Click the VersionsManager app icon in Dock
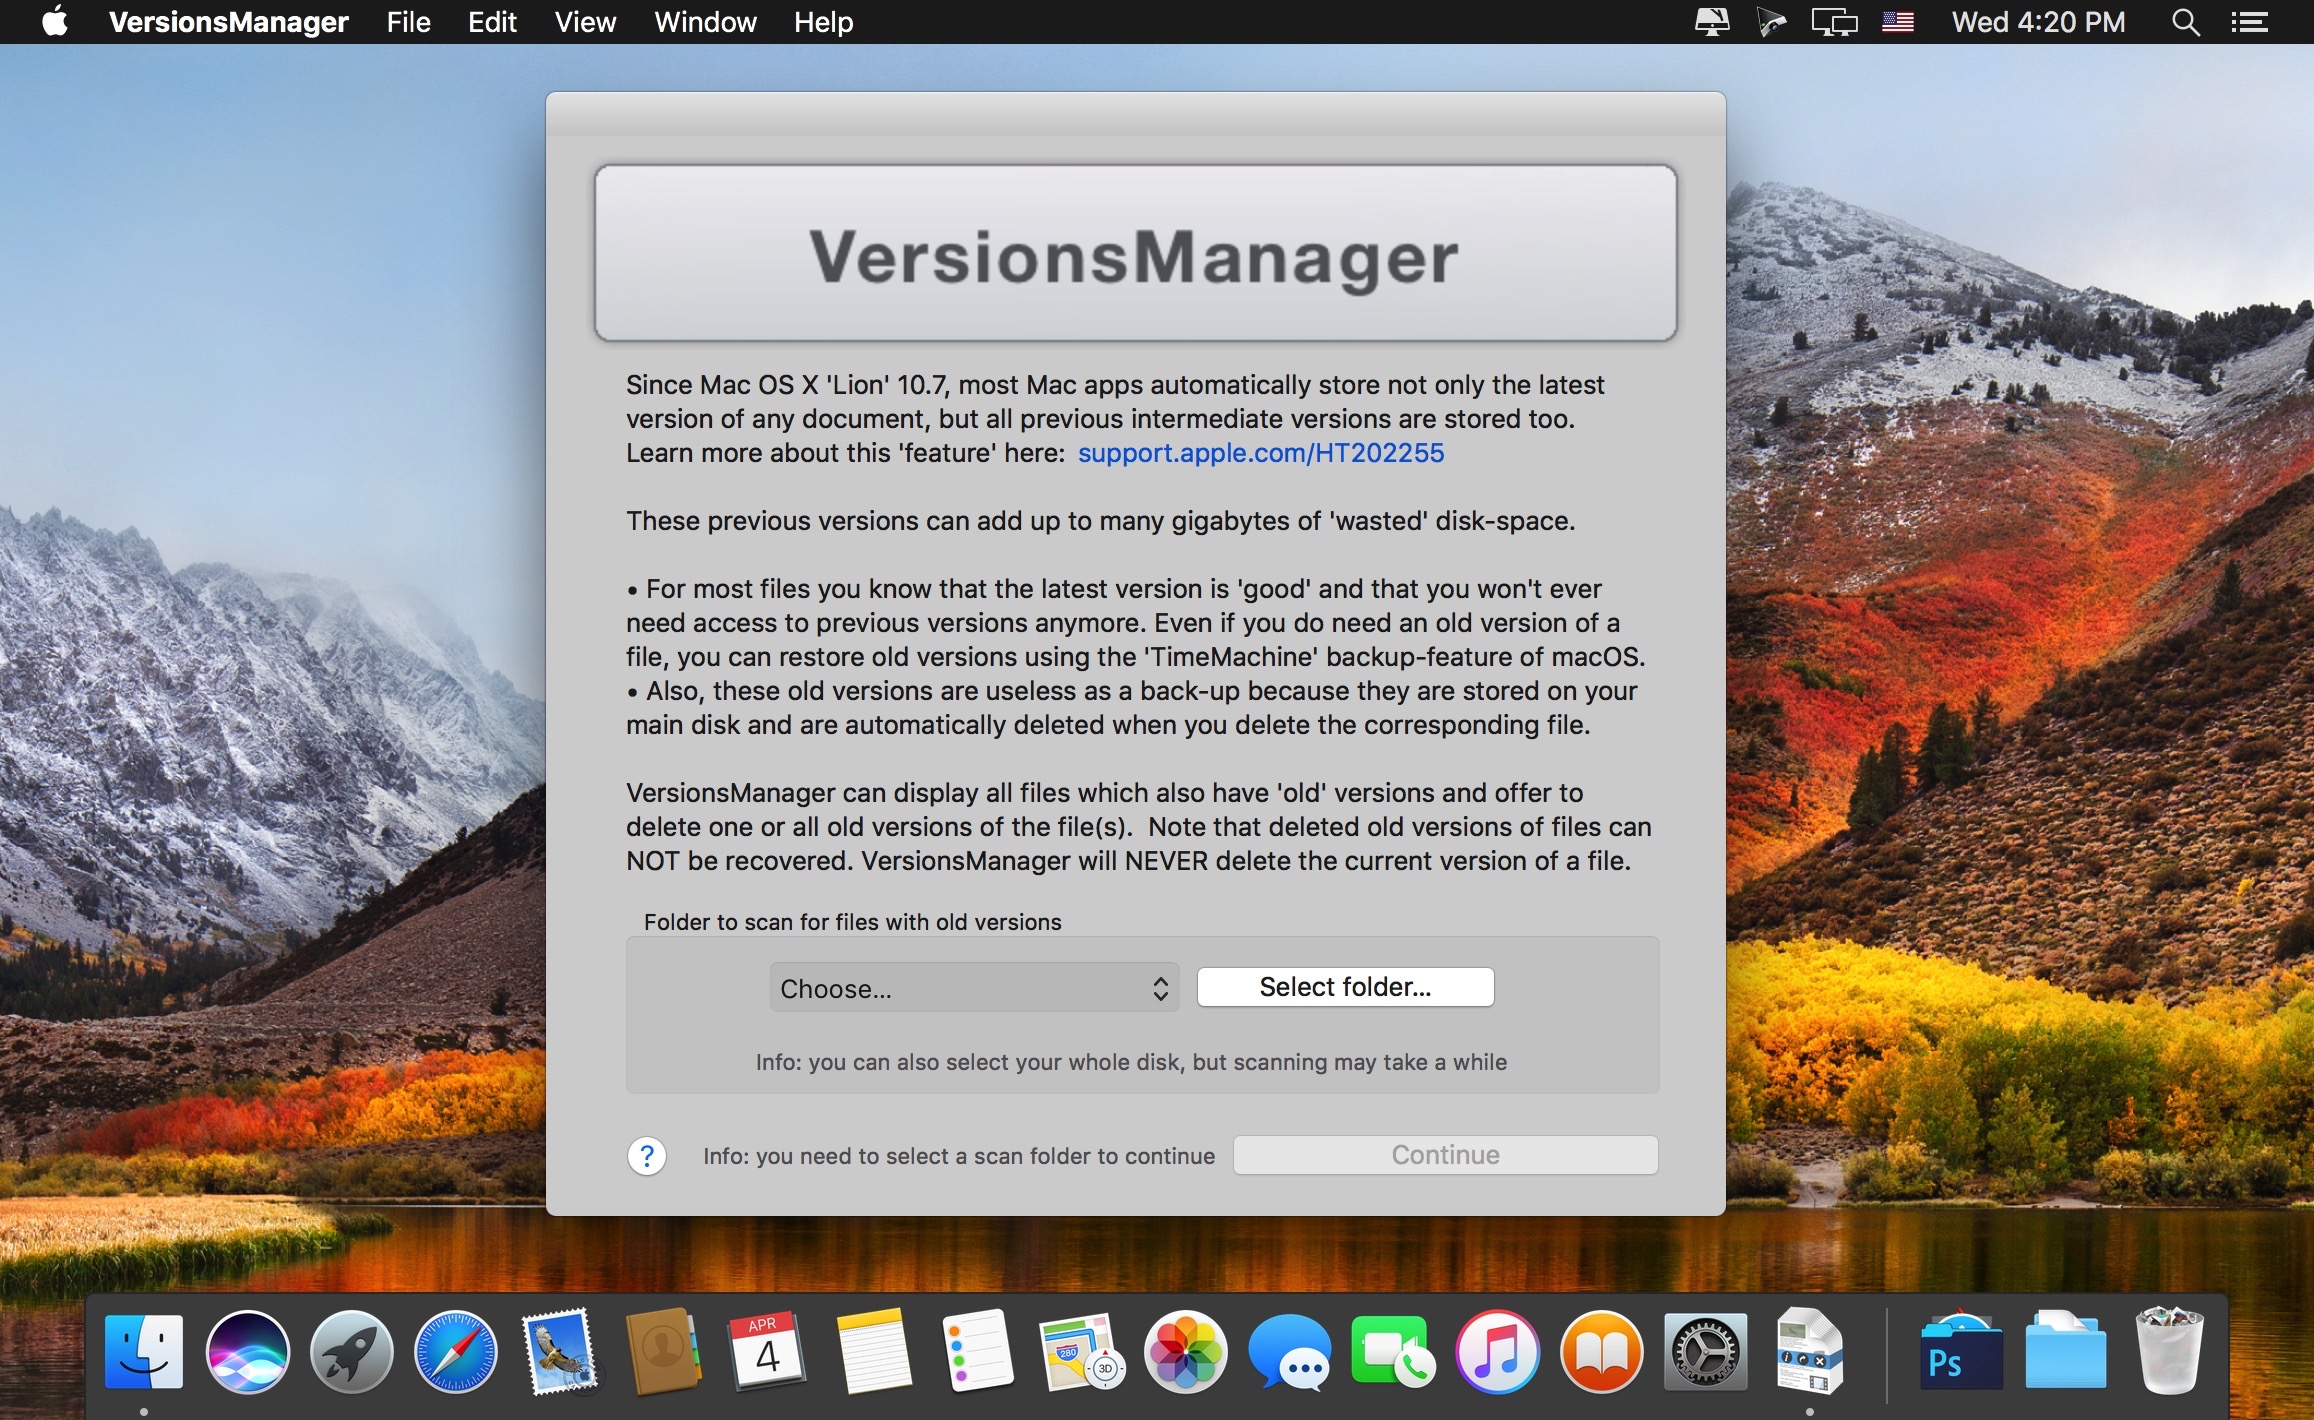The width and height of the screenshot is (2314, 1420). coord(1810,1350)
